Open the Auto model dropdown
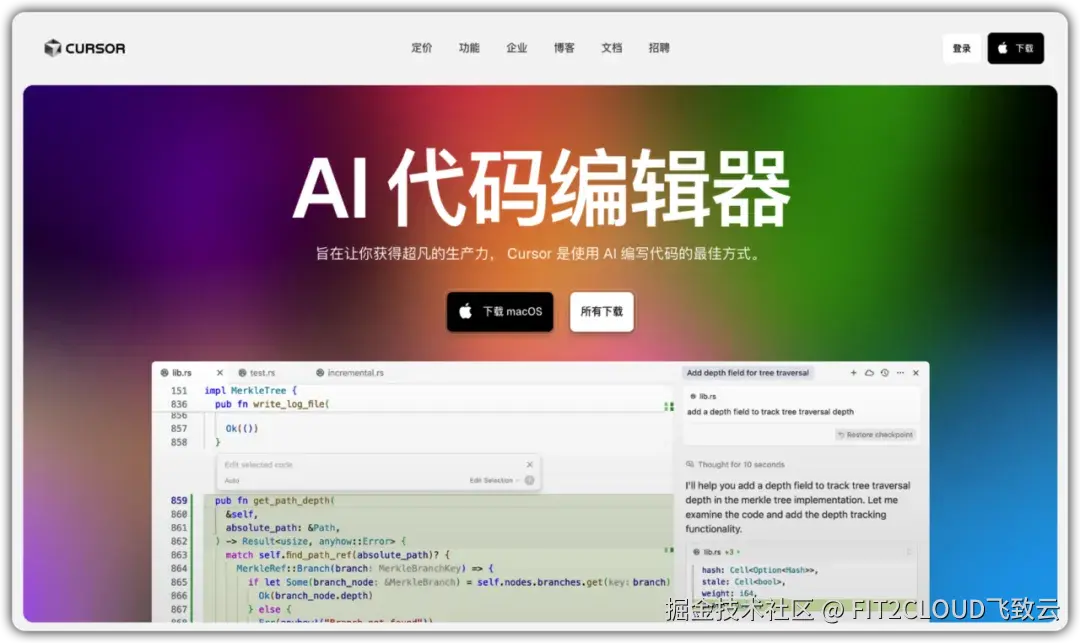 (x=232, y=481)
